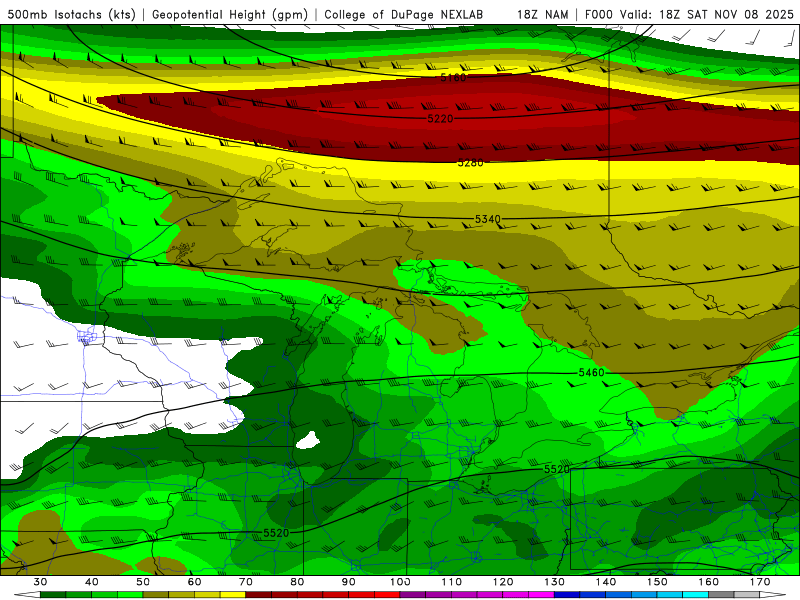Click the 170 knot legend label

[x=760, y=582]
